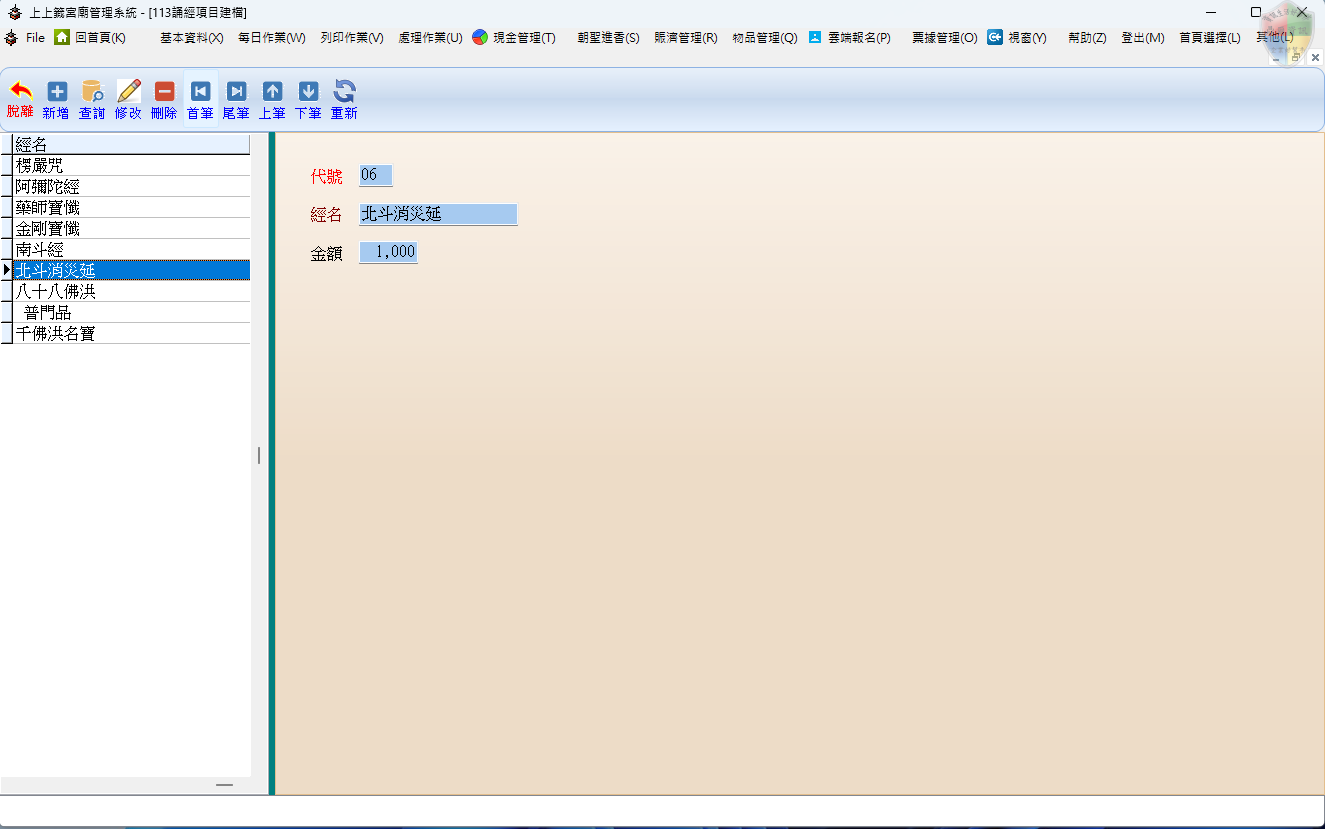Open the 基本資料(X) menu

(x=191, y=38)
